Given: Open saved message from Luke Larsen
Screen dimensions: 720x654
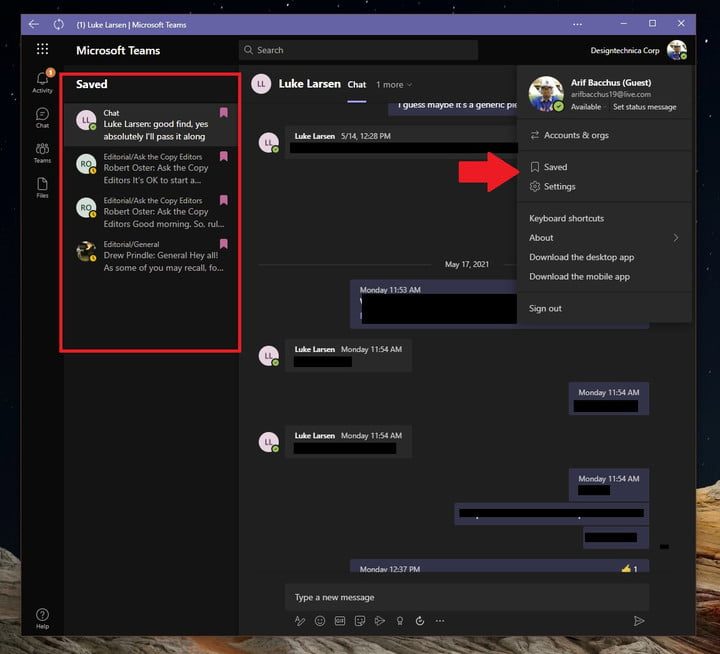Looking at the screenshot, I should 150,124.
